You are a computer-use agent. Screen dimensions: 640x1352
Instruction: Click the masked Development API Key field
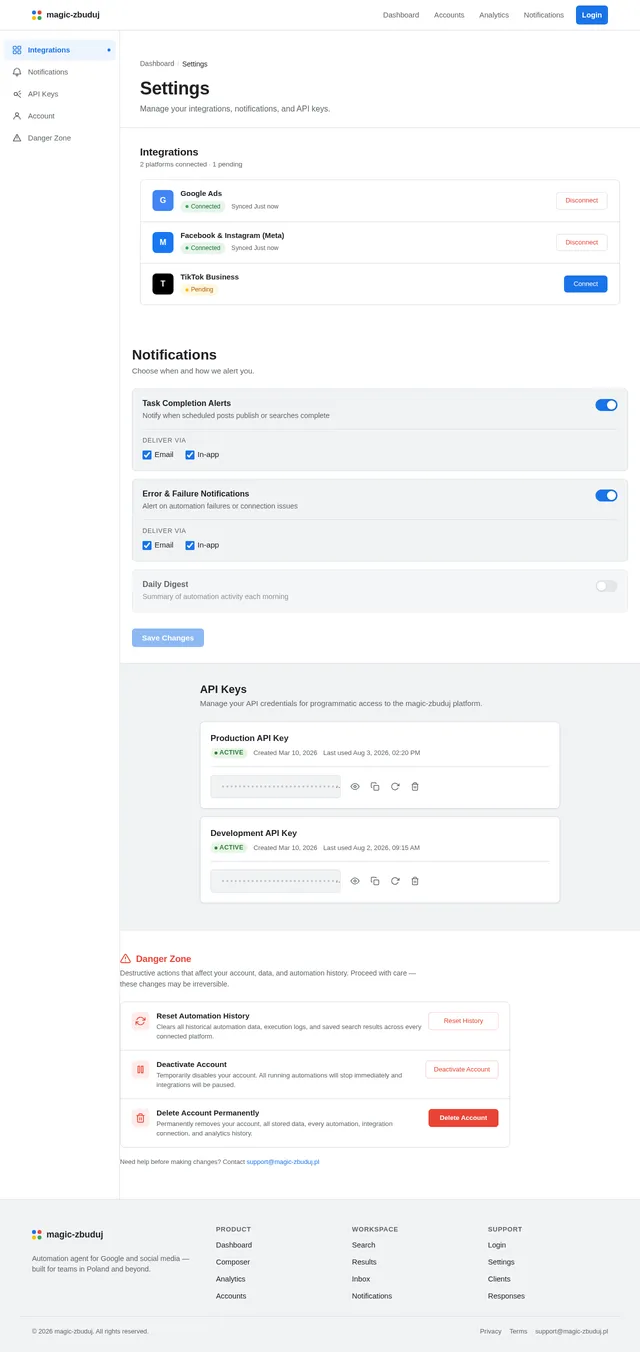click(275, 881)
